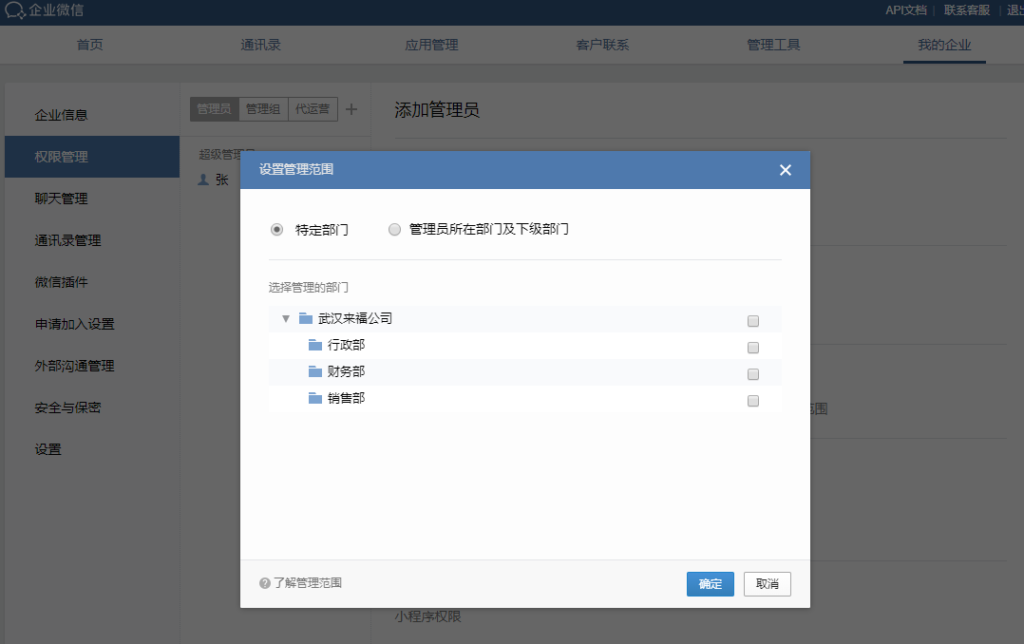The image size is (1024, 644).
Task: Check the 财务部 checkbox
Action: click(x=753, y=373)
